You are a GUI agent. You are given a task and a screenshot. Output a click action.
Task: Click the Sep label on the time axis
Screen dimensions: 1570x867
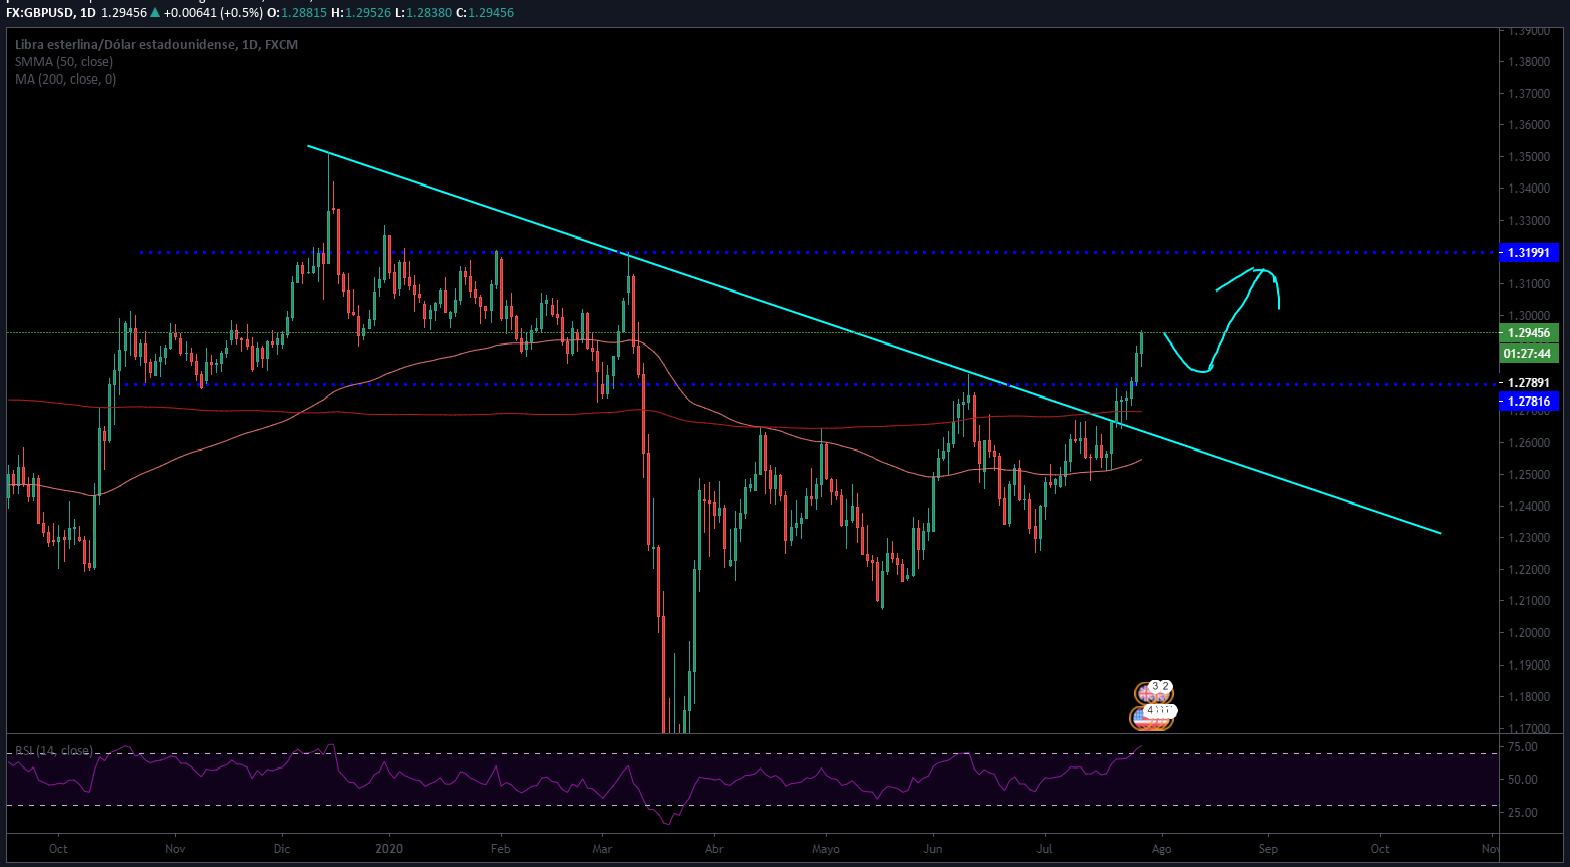coord(1268,849)
